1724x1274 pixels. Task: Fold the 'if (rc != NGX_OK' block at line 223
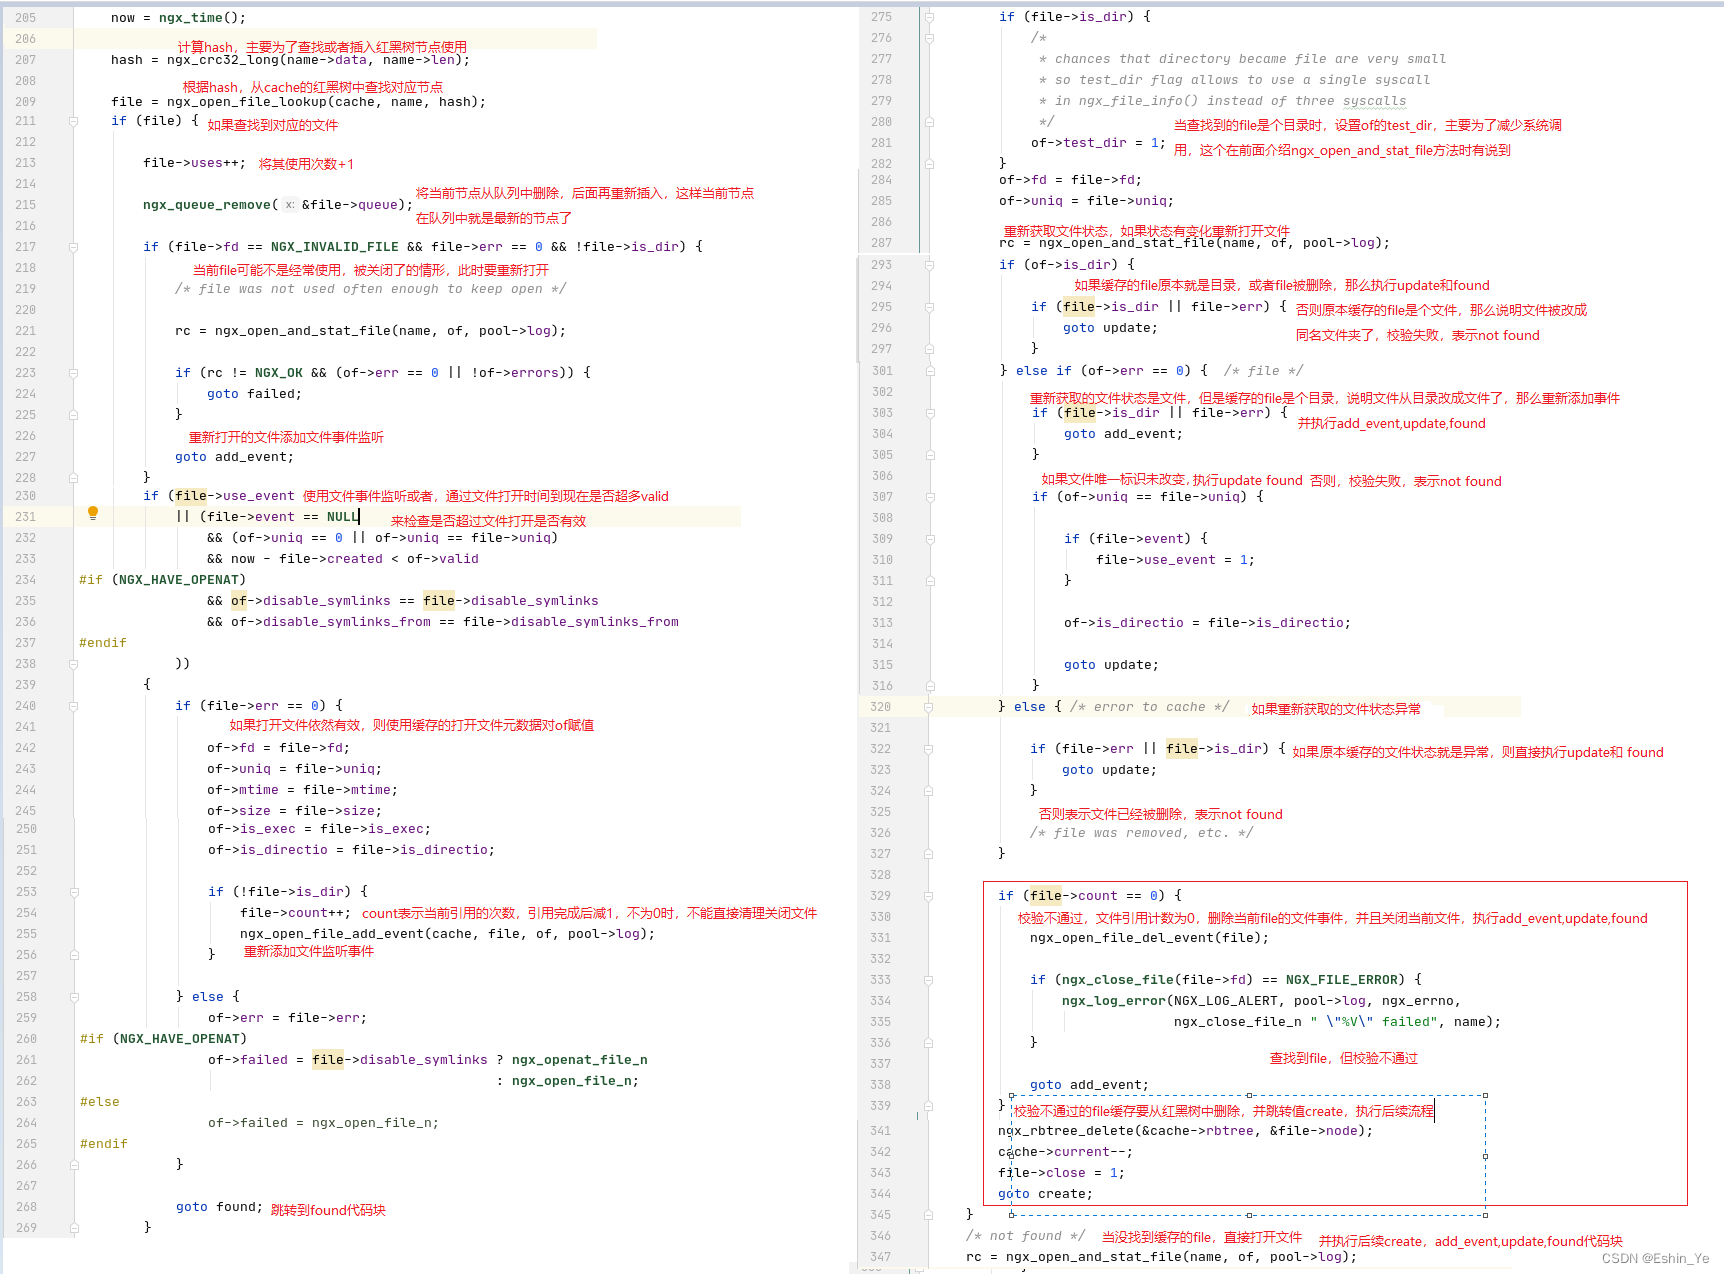[x=73, y=373]
